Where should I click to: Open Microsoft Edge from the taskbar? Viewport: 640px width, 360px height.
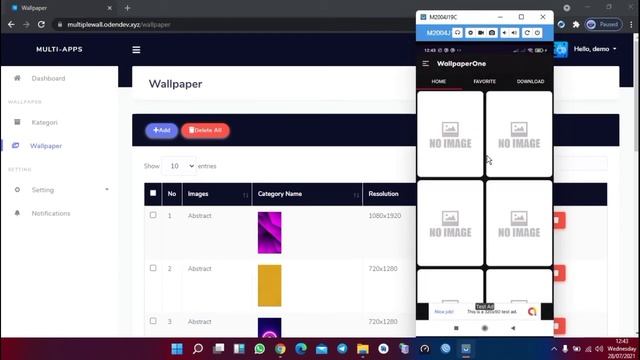[x=301, y=349]
